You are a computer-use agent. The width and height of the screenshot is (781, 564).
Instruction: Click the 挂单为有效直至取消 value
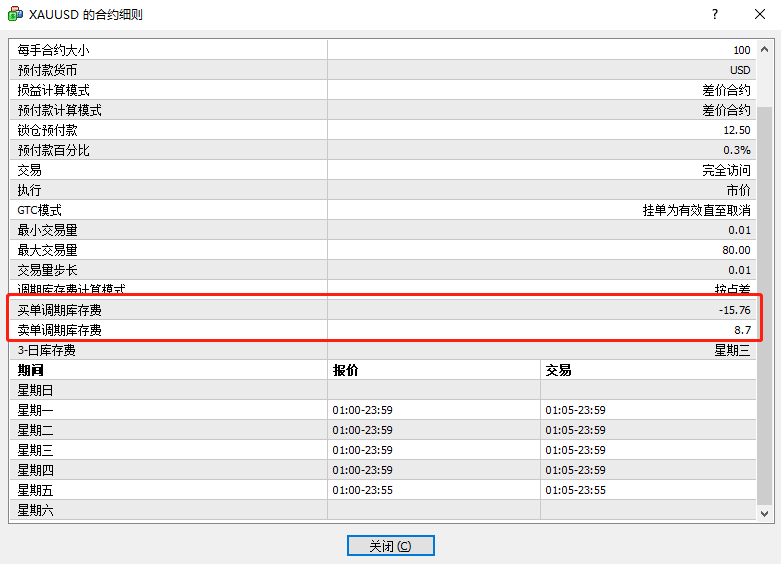click(x=696, y=210)
